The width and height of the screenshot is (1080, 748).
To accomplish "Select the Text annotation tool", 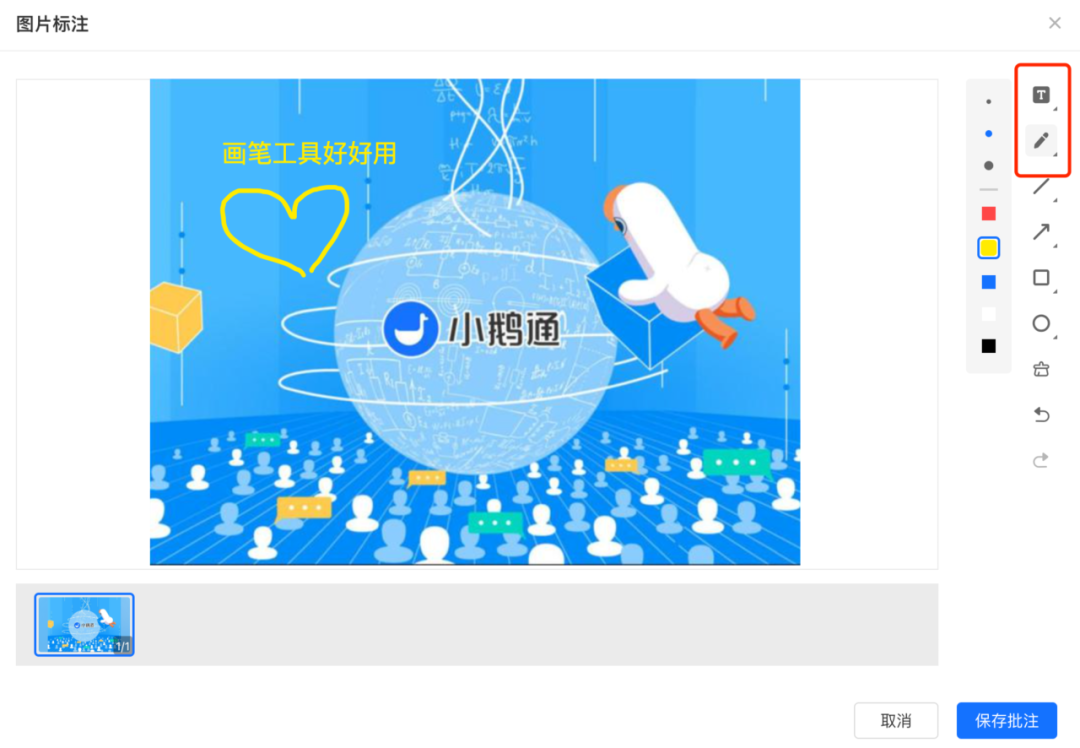I will point(1041,95).
